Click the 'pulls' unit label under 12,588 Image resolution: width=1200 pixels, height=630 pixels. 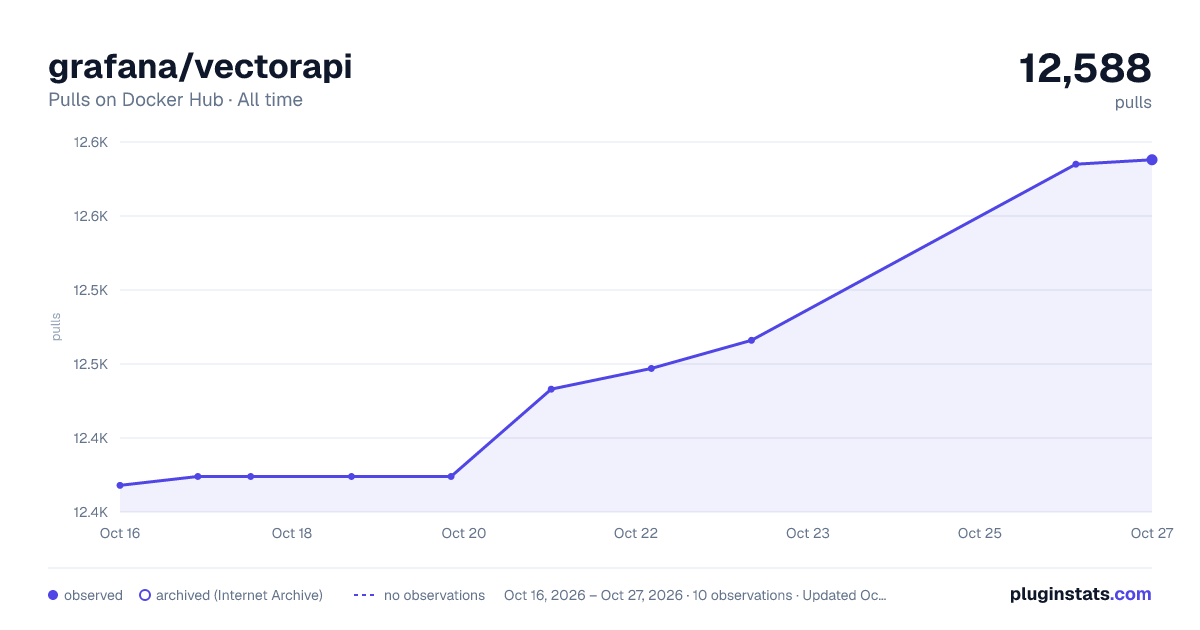tap(1133, 102)
